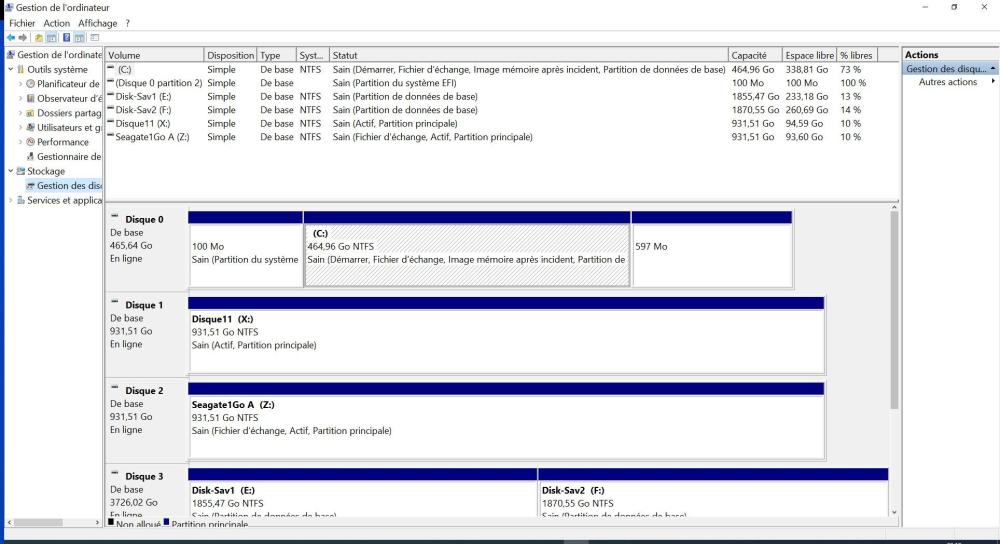Select the Disk-Sav1 (E:) partition block on Disque 3
This screenshot has height=544, width=1000.
pos(363,492)
